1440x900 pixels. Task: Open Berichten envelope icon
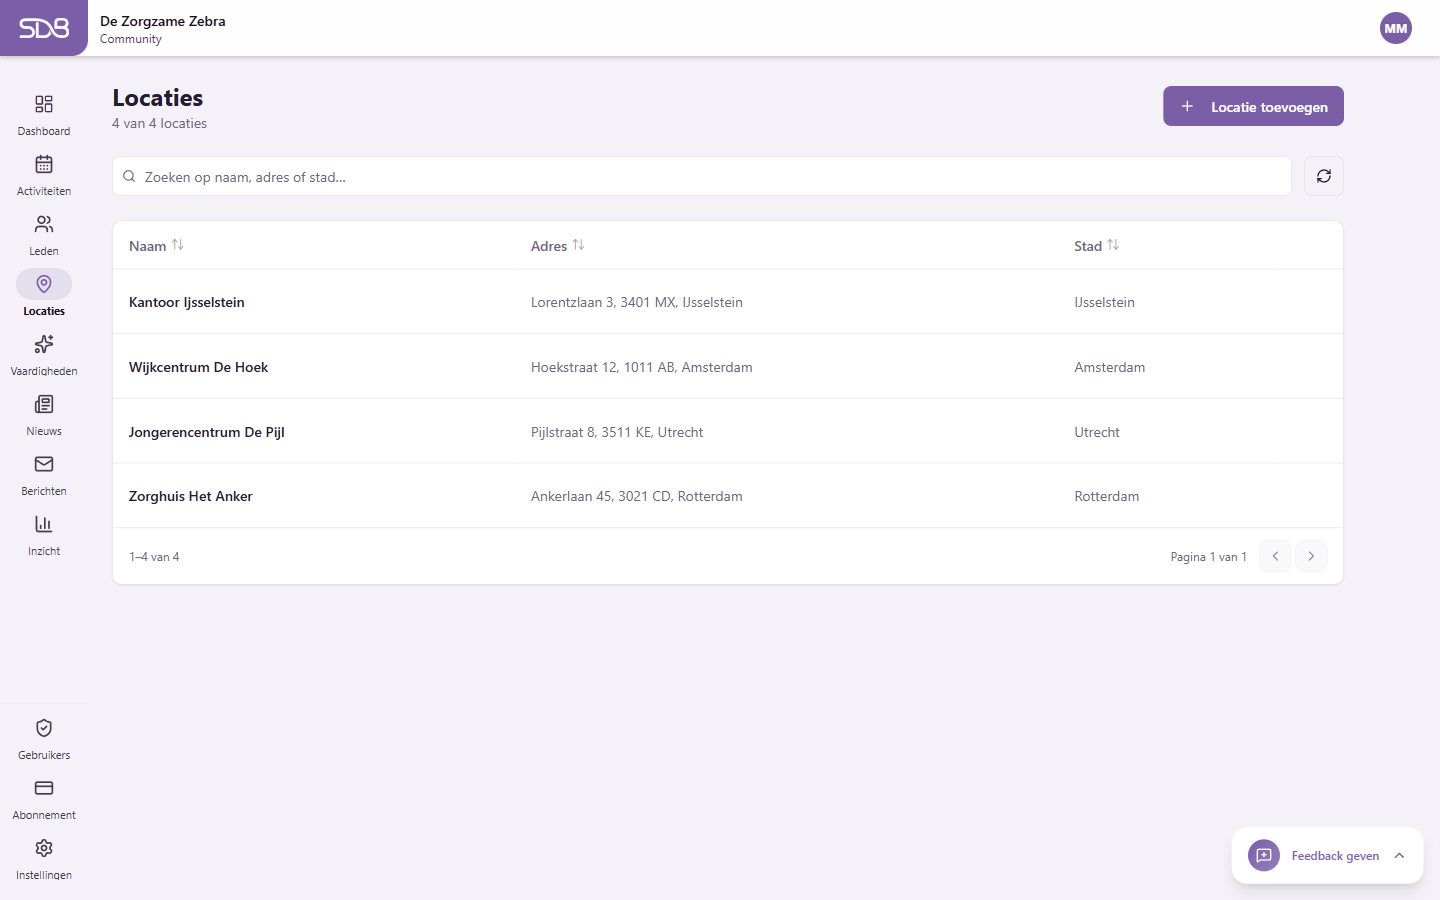[x=44, y=465]
